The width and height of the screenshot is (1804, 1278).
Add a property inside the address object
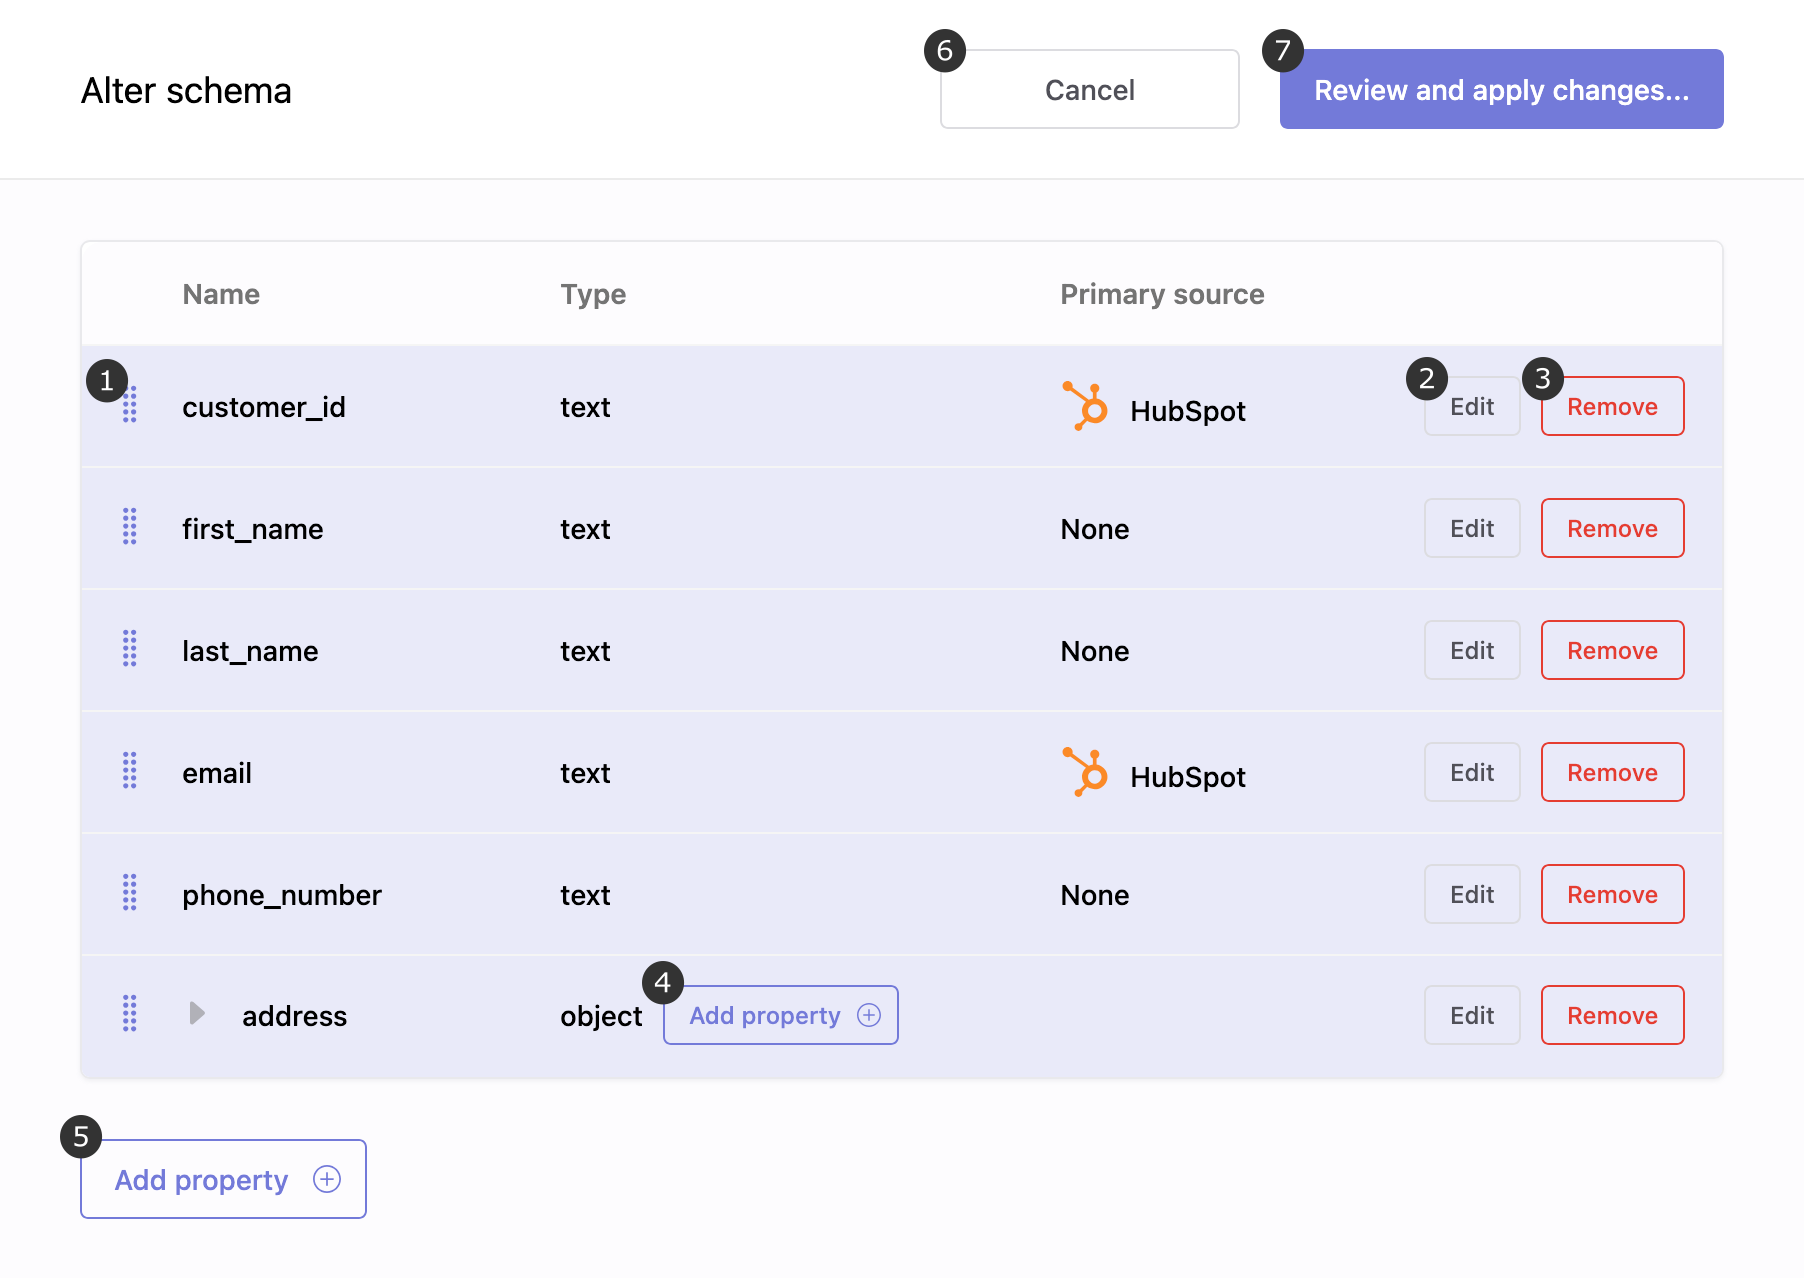pyautogui.click(x=780, y=1015)
